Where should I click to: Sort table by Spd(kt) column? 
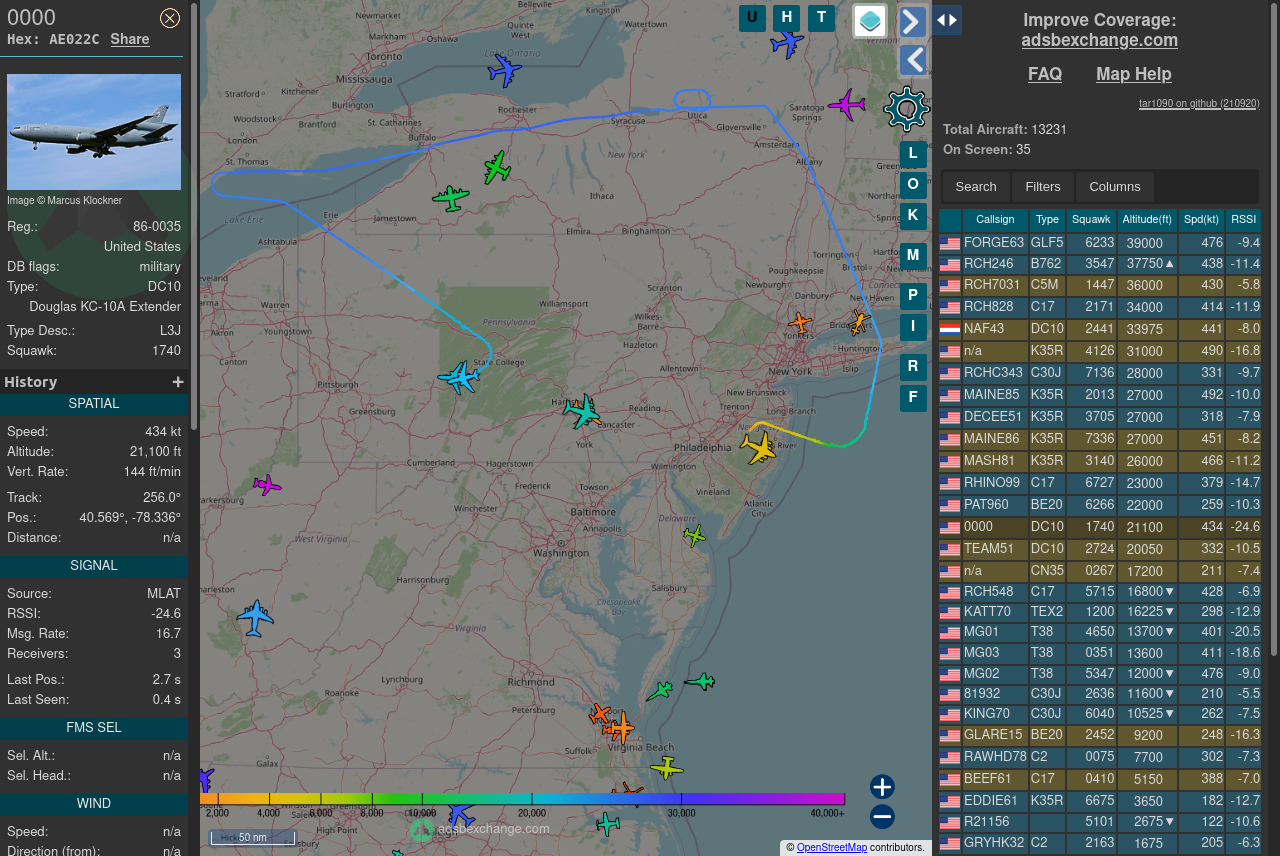1201,220
